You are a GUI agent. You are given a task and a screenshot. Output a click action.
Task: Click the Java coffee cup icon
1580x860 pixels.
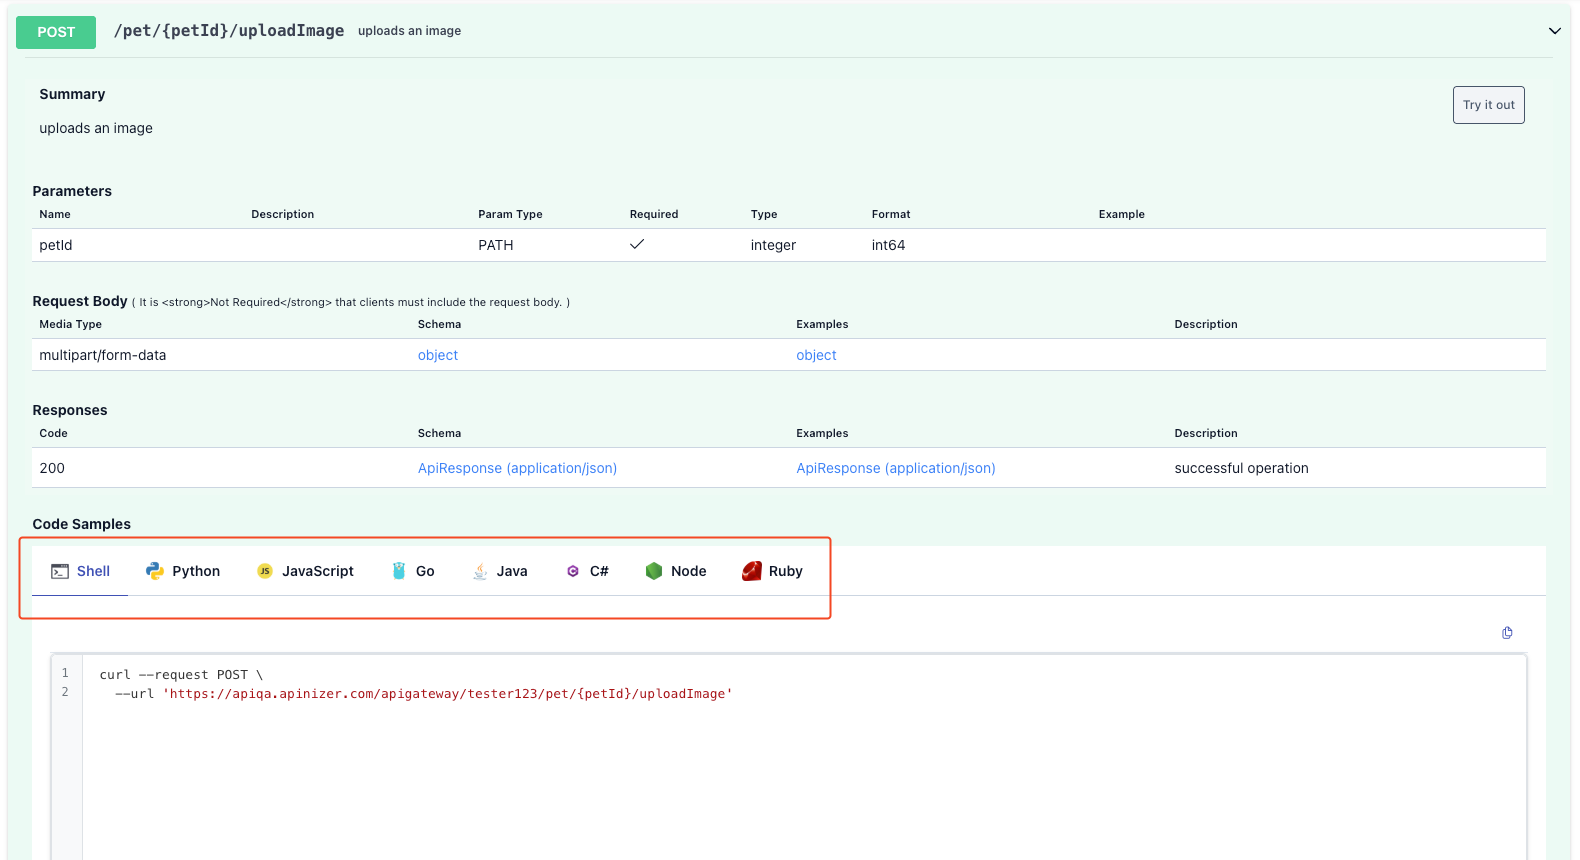click(x=480, y=571)
